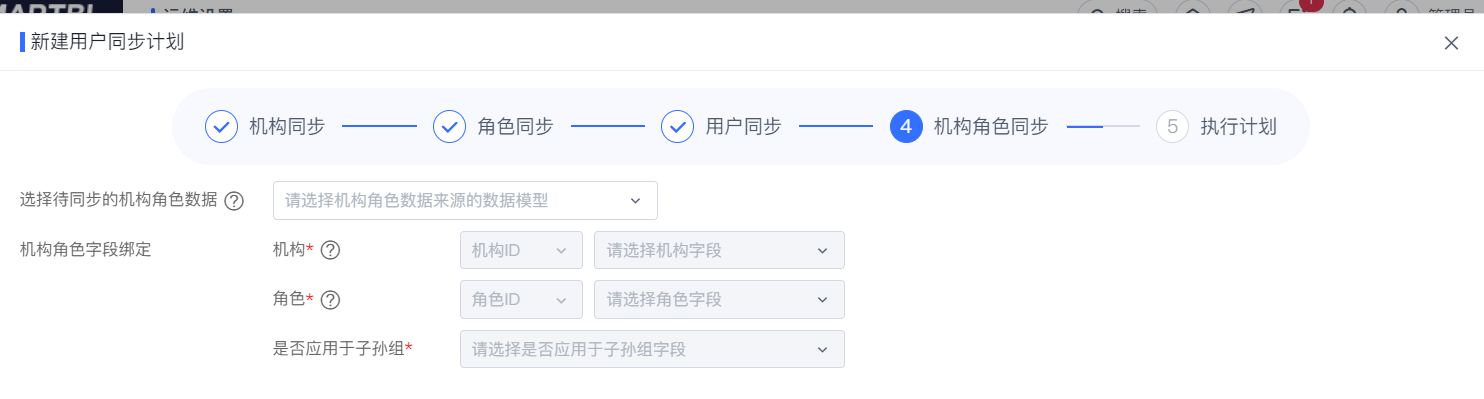Click help icon beside 角色 field label

click(x=330, y=300)
